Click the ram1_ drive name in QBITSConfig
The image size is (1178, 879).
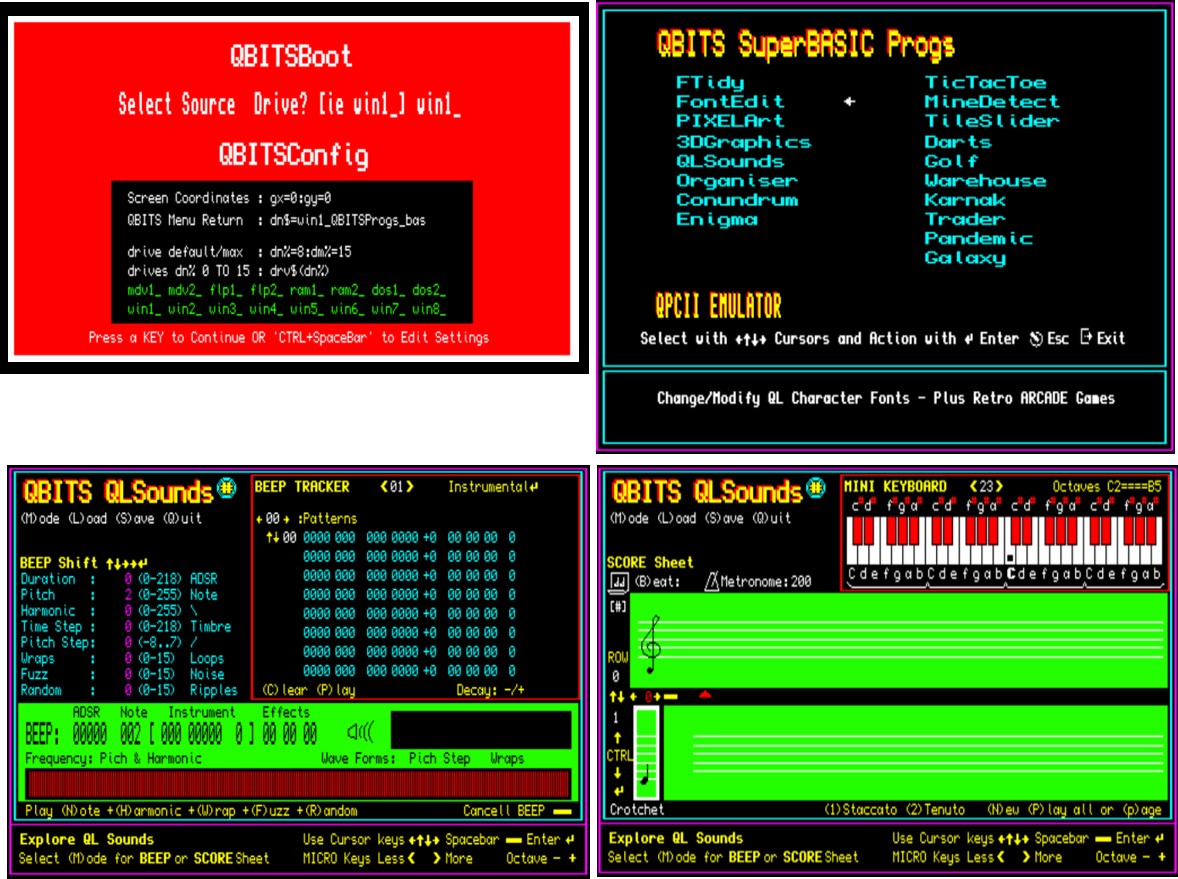pos(306,290)
